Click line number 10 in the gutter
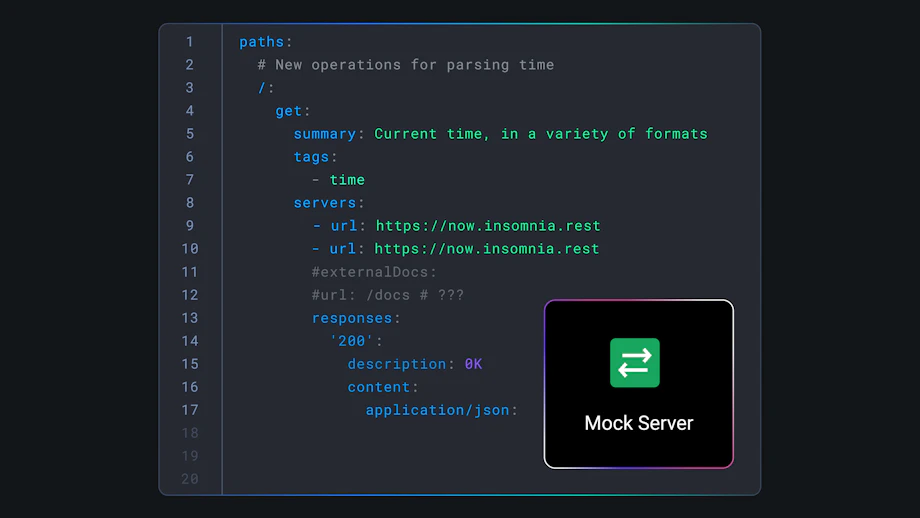 [190, 249]
